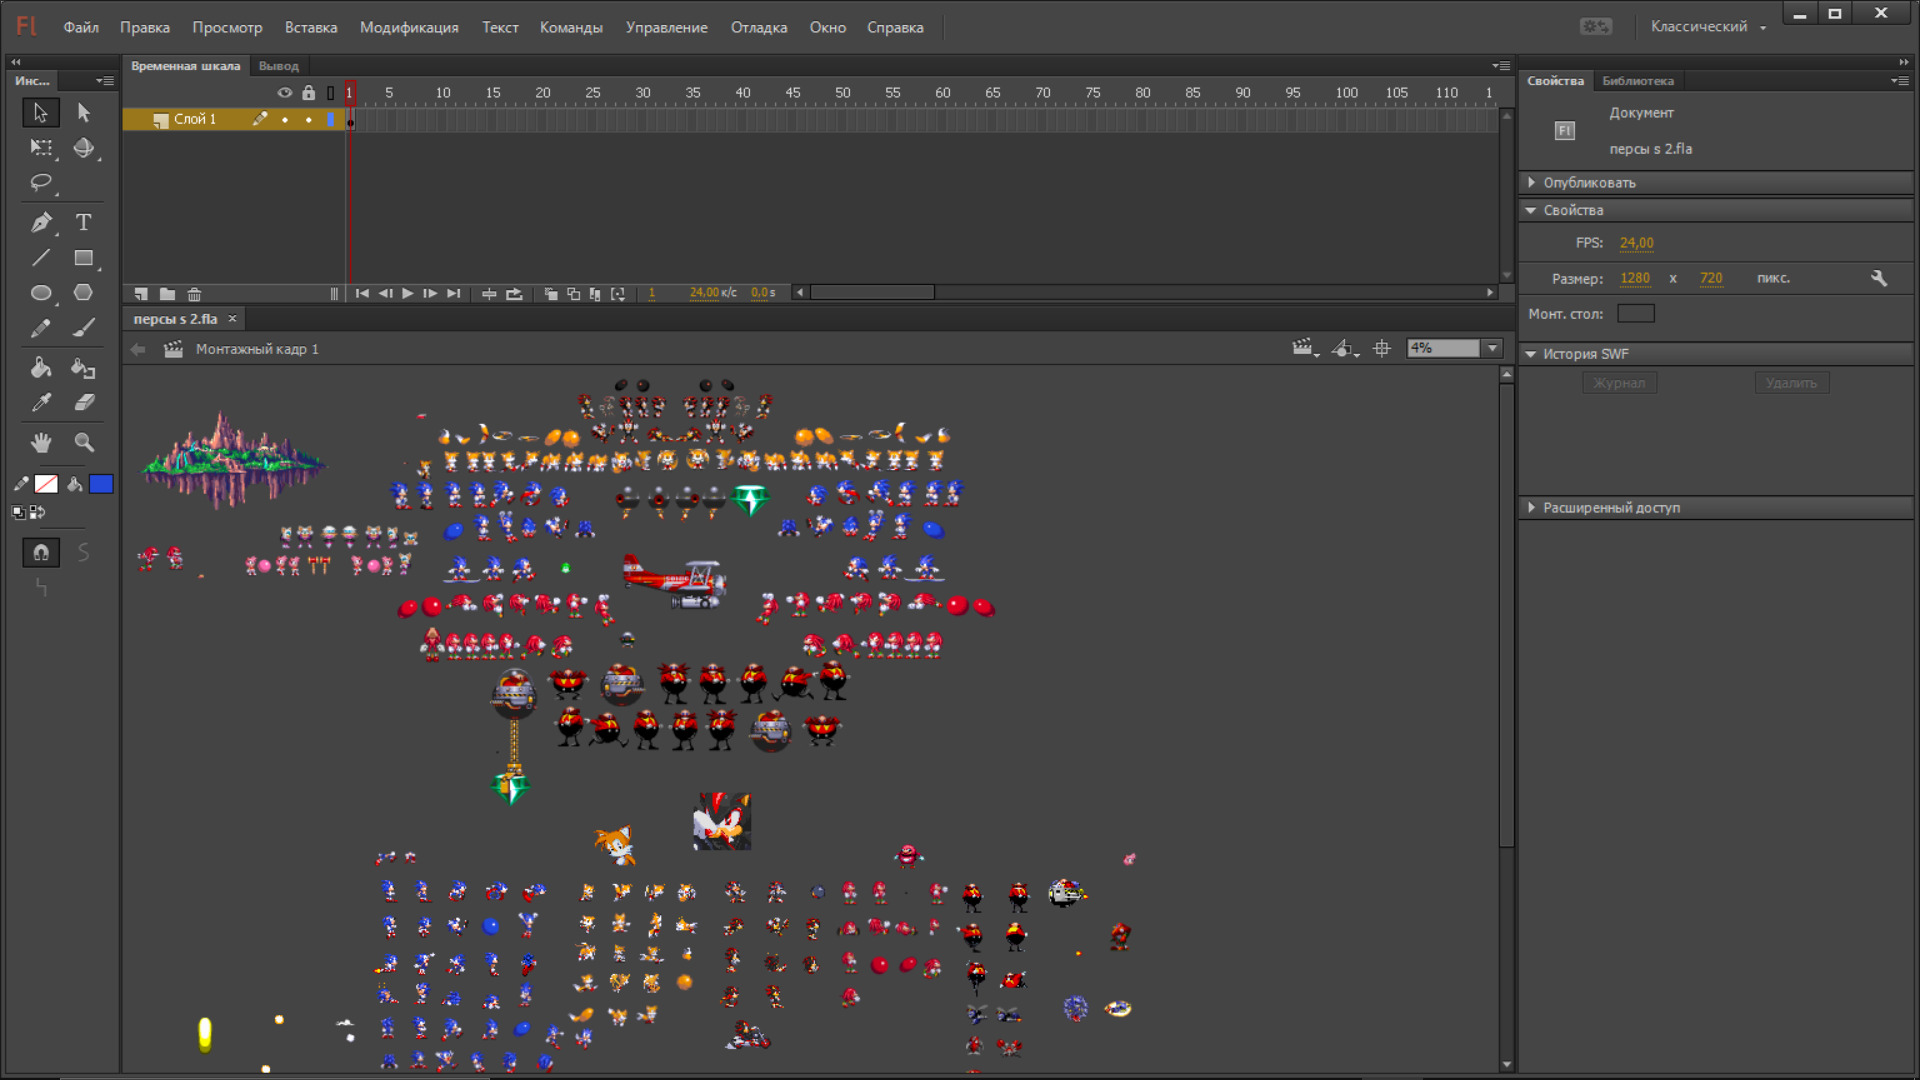Open Edit Scene clapper dropdown
1920x1080 pixels.
1304,348
